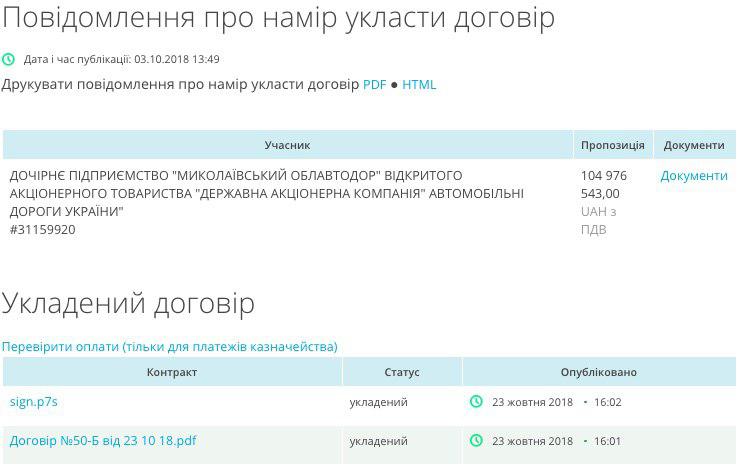The width and height of the screenshot is (738, 468).
Task: Click the Опубліковано column header
Action: click(598, 372)
